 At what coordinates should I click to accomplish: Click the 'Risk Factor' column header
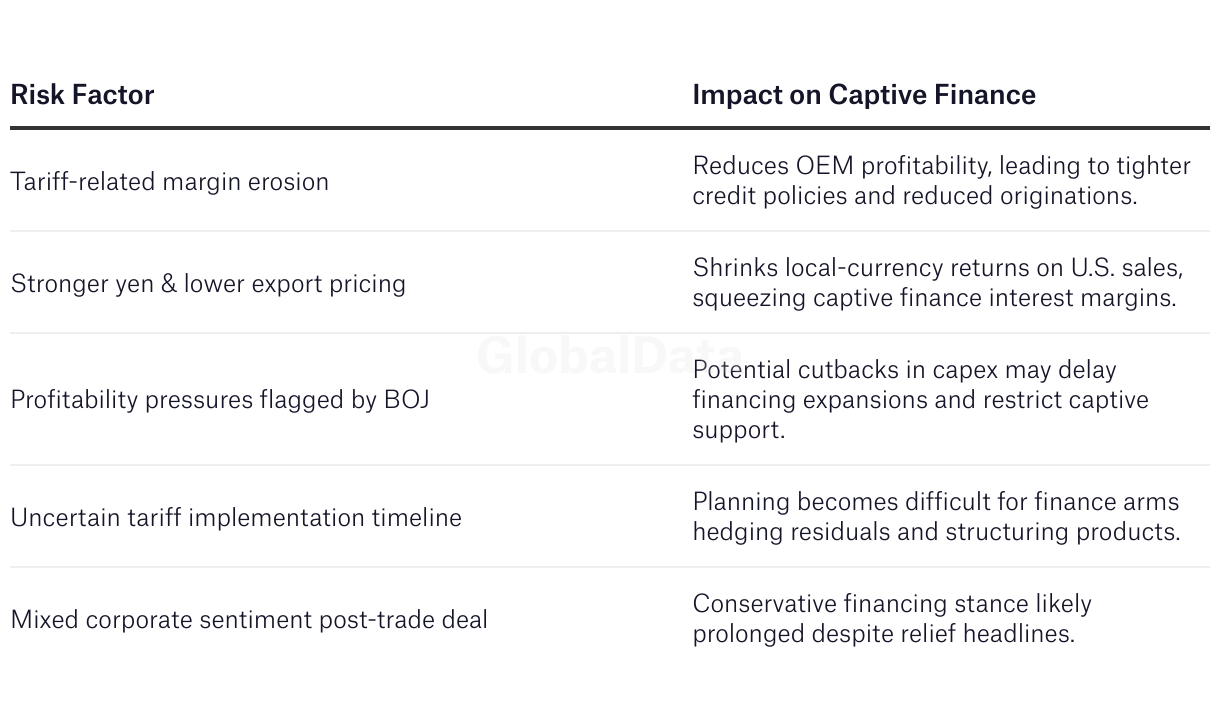click(82, 95)
